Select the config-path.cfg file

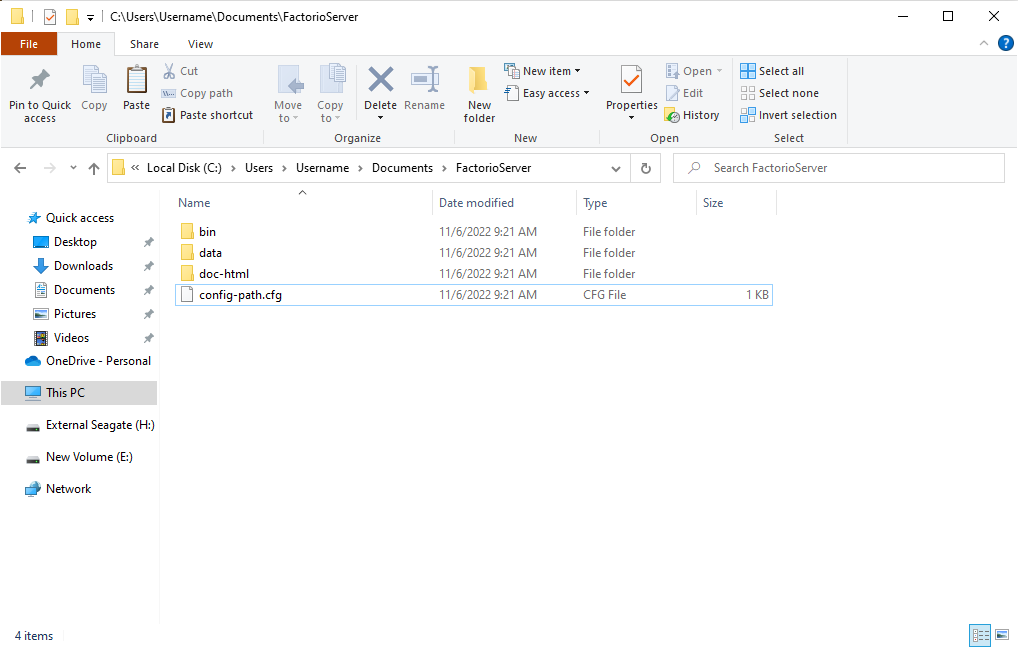[474, 295]
